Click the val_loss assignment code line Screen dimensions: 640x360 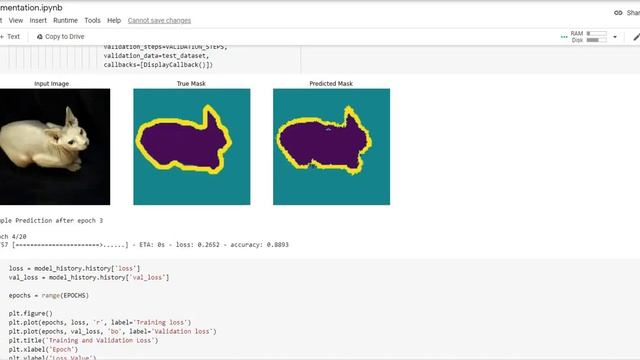[x=89, y=277]
